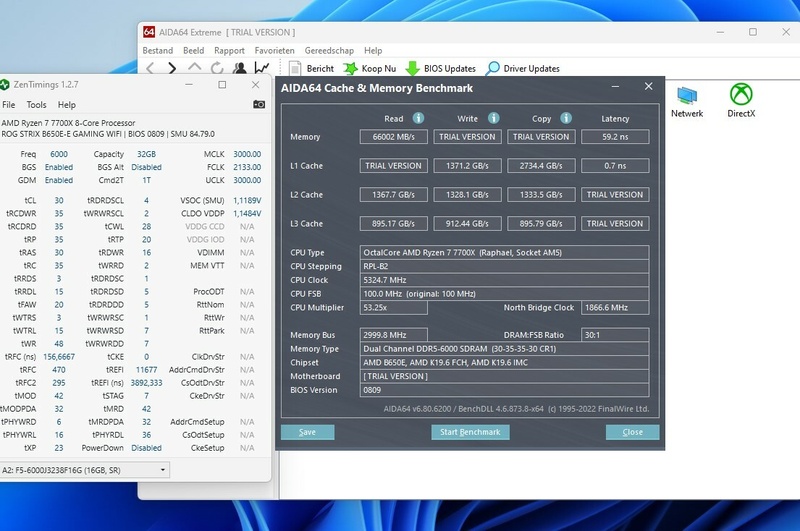Click the AIDA64 back navigation arrow
Screen dimensions: 800x531
150,68
